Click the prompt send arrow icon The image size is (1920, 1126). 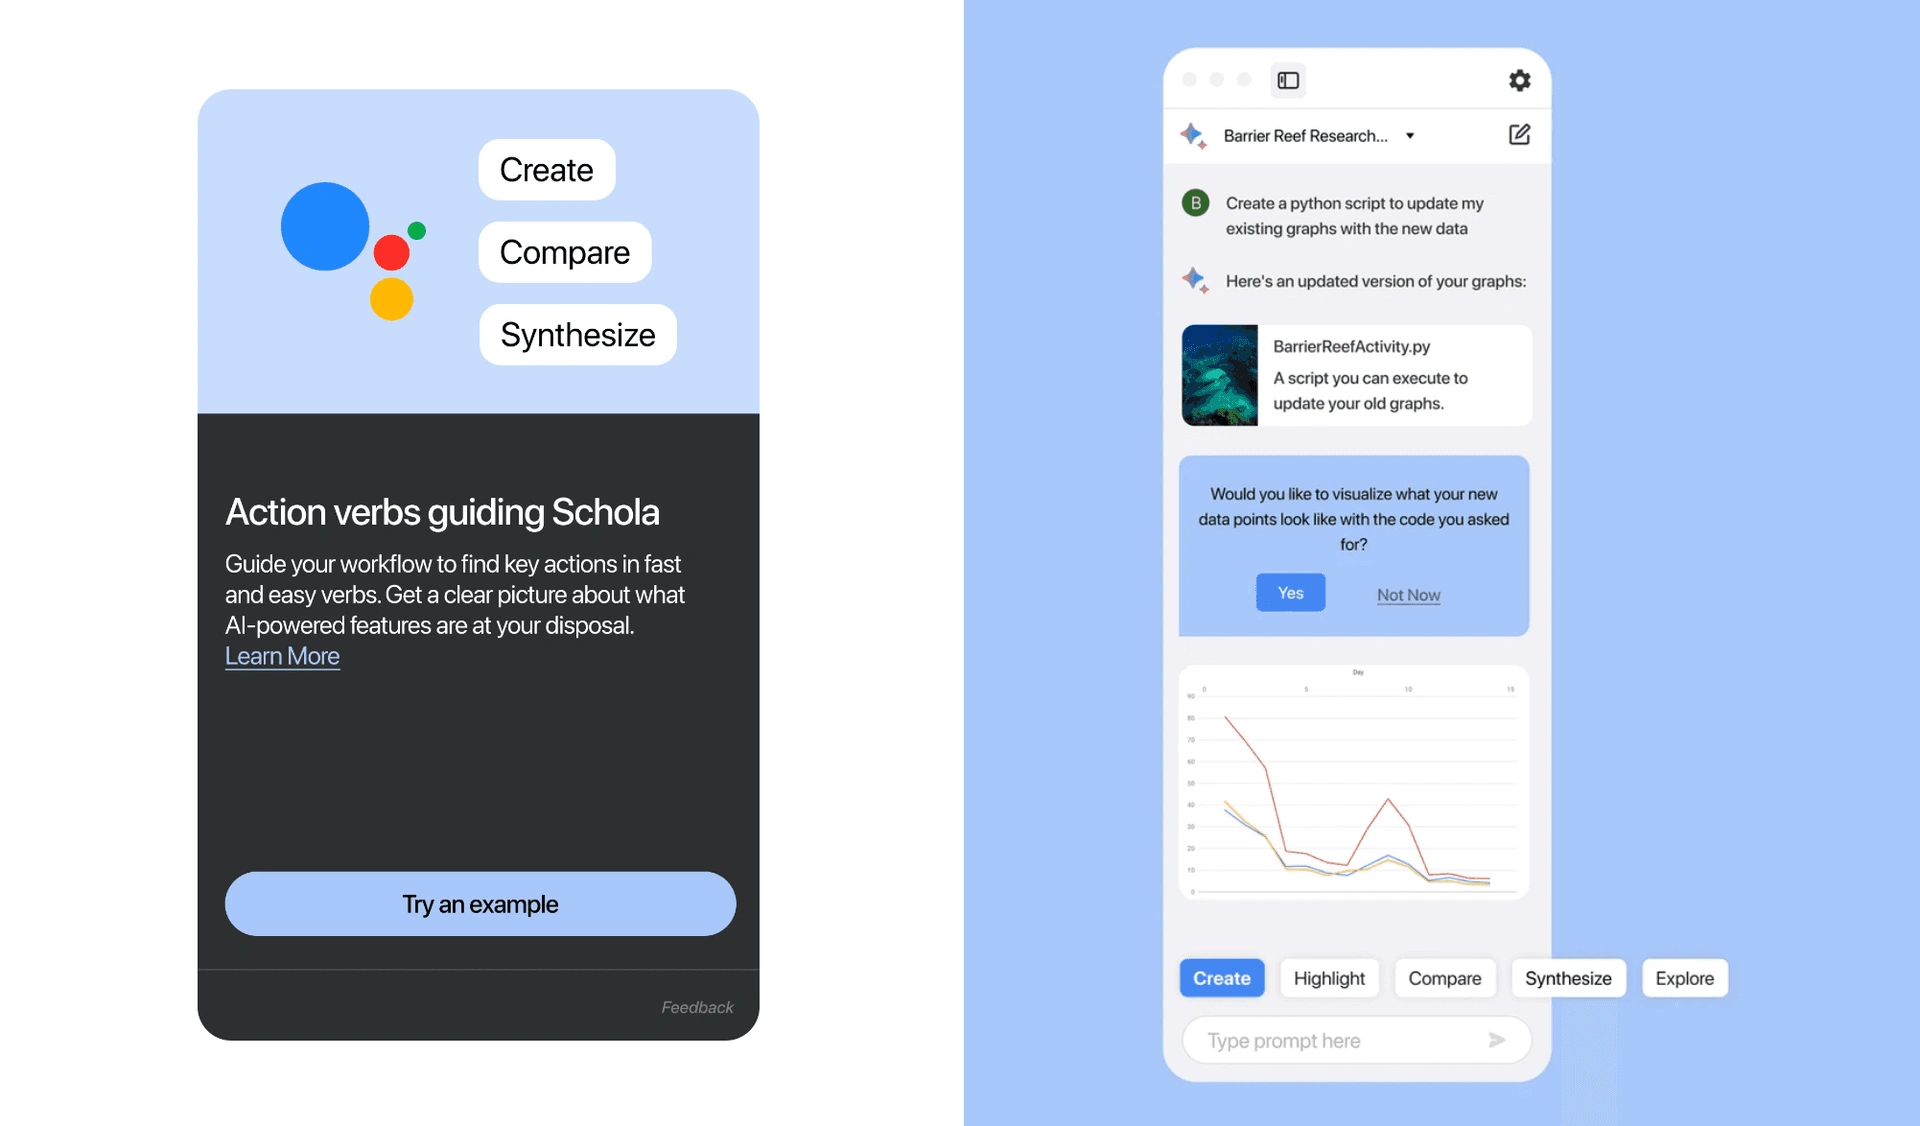coord(1497,1040)
